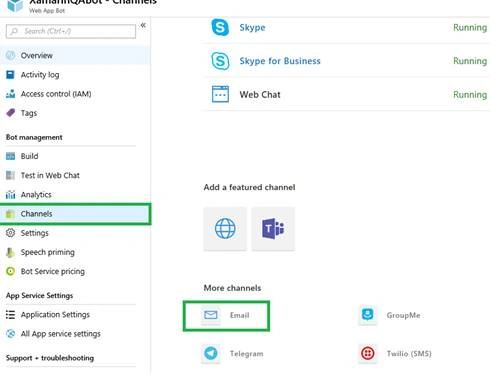This screenshot has height=379, width=490.
Task: Open Application Settings
Action: pyautogui.click(x=55, y=315)
